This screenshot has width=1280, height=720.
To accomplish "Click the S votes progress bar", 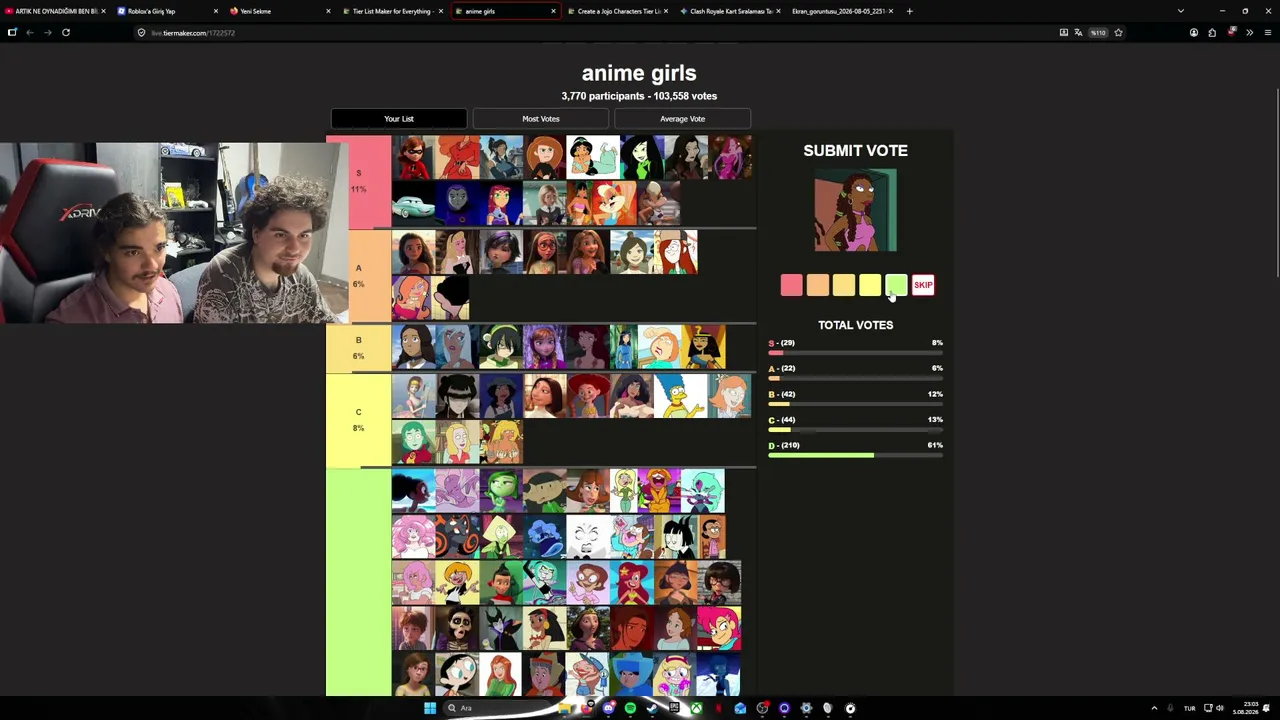I will pyautogui.click(x=856, y=354).
